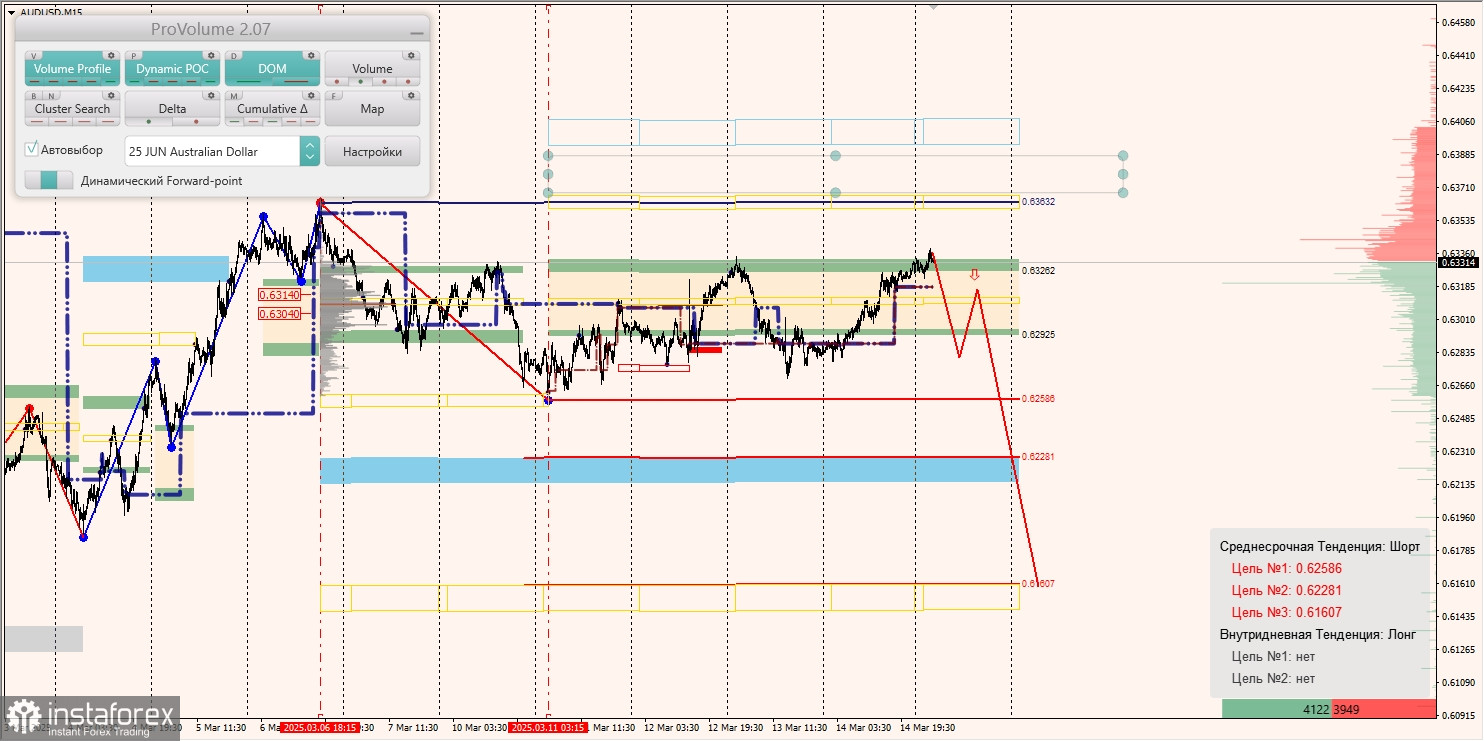Image resolution: width=1484 pixels, height=741 pixels.
Task: Click Цель №2: 0.62281 in info panel
Action: (x=1286, y=590)
